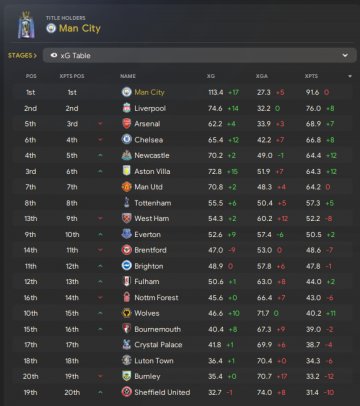
Task: Open the Aston Villa team name link
Action: point(152,171)
